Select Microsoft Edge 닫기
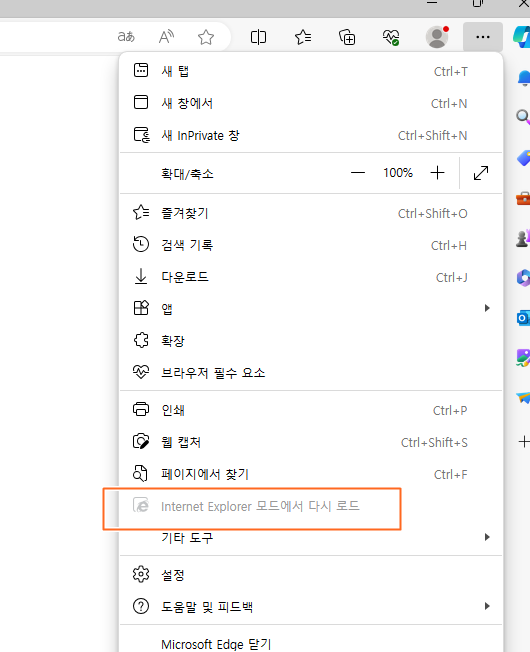The width and height of the screenshot is (530, 652). [x=311, y=644]
